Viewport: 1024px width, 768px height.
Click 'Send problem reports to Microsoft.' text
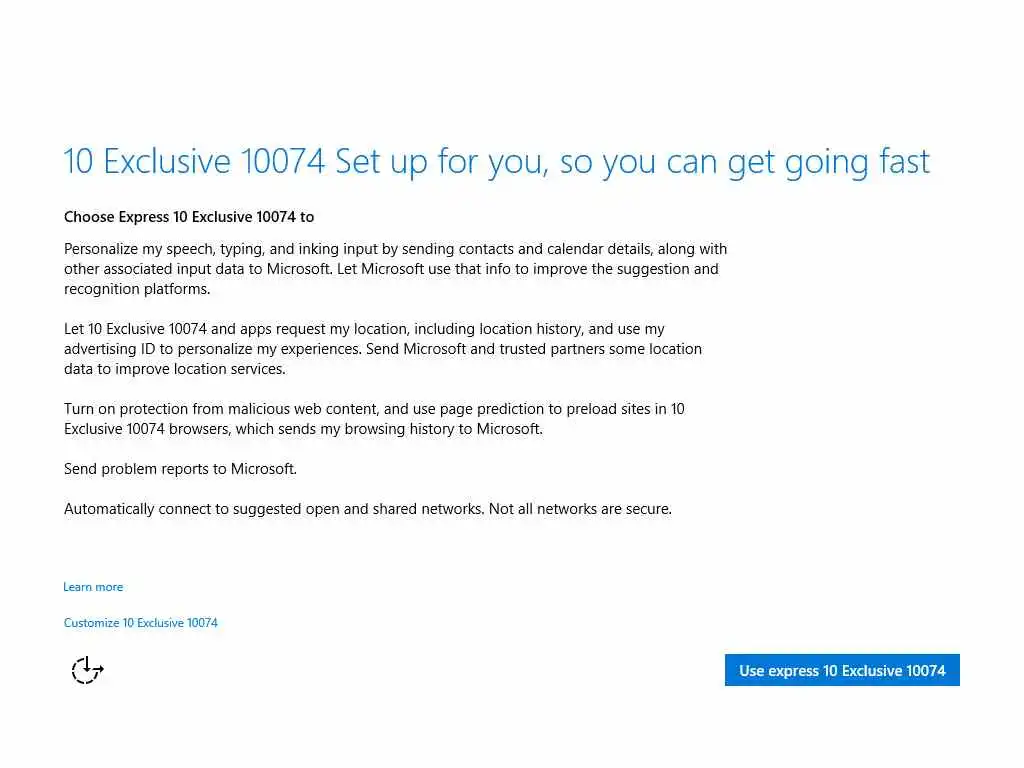(180, 469)
